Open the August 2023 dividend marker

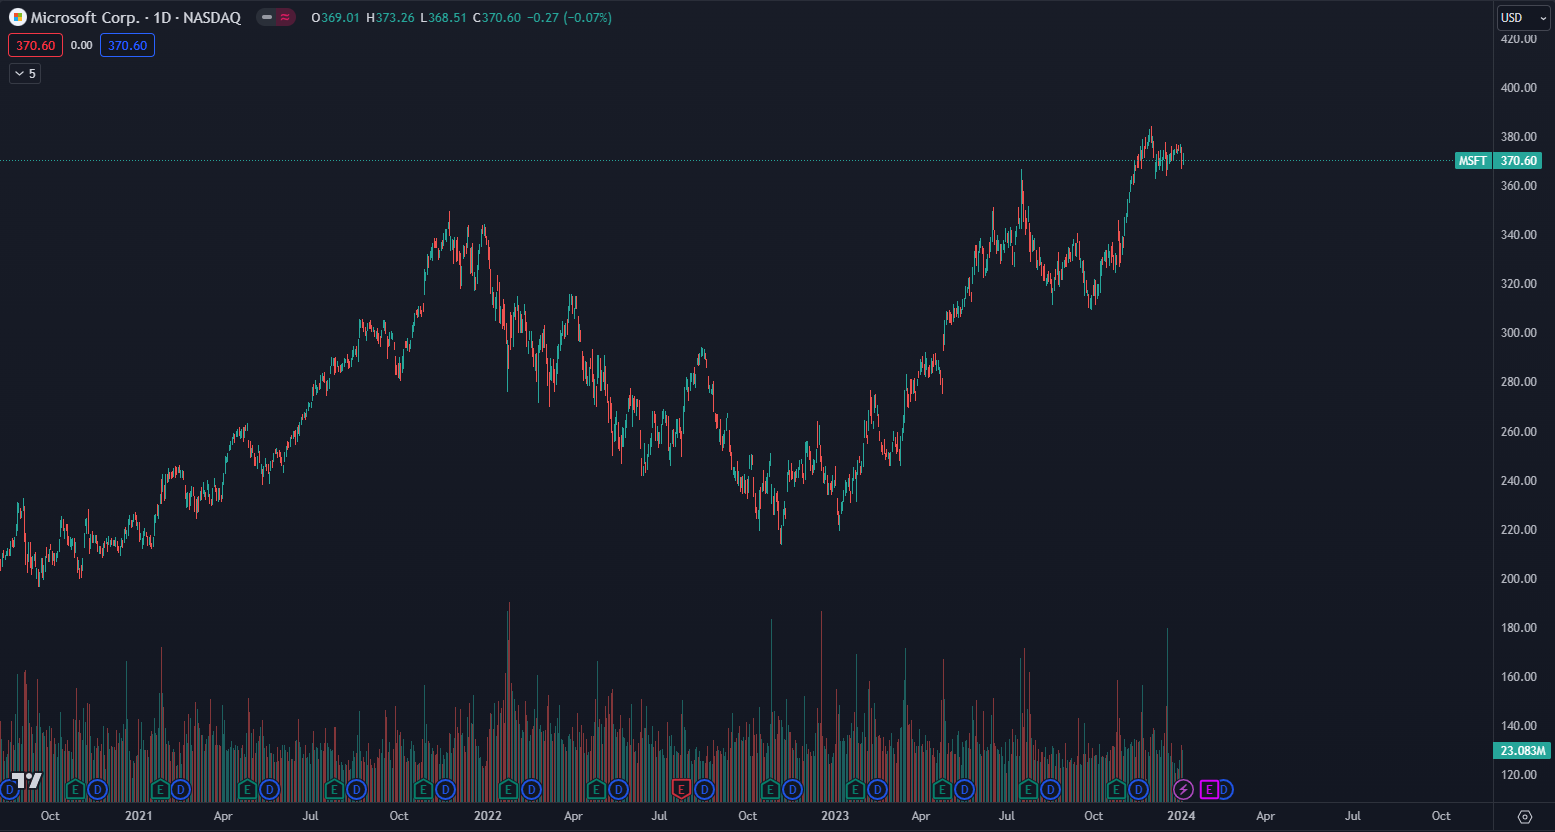point(1051,789)
